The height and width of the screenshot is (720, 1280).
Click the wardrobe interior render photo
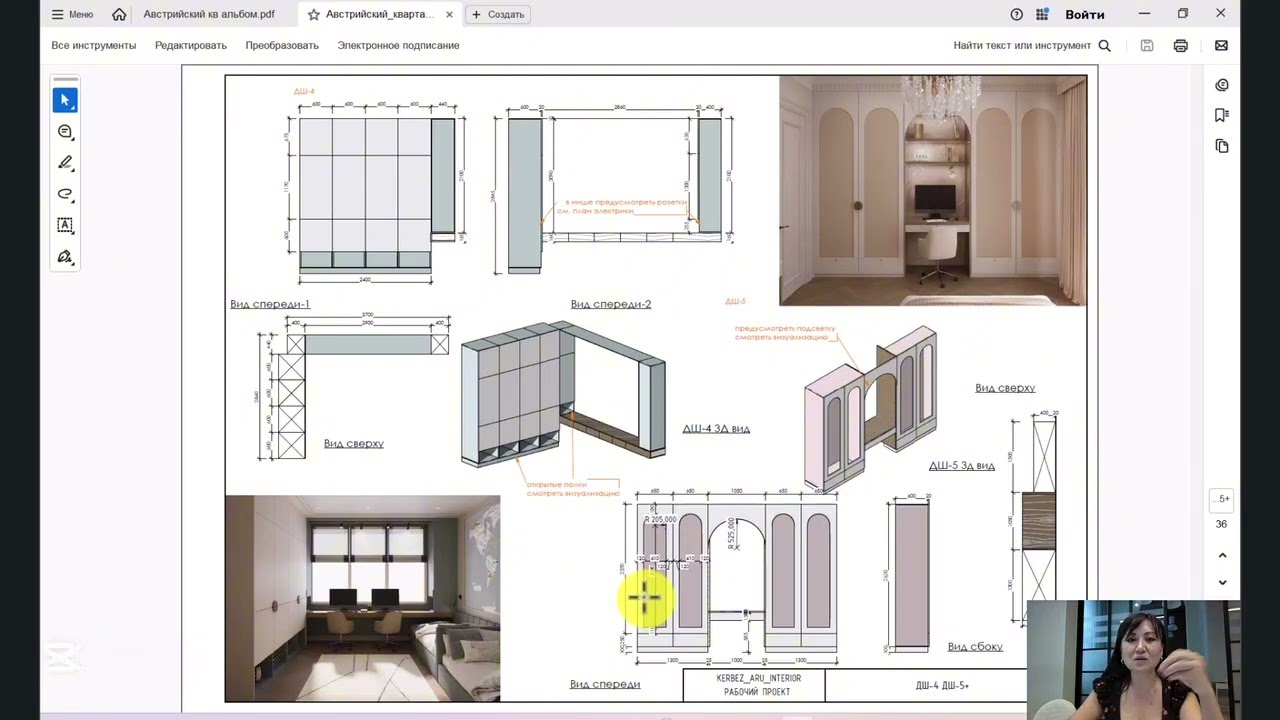click(933, 190)
